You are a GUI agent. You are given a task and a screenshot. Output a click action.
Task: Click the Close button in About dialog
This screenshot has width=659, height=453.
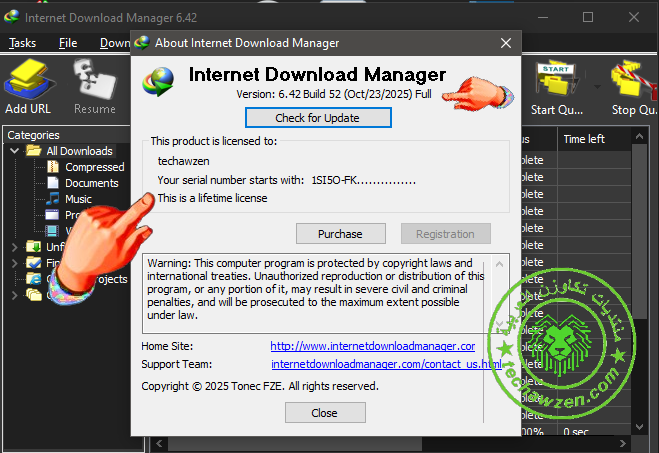point(325,413)
